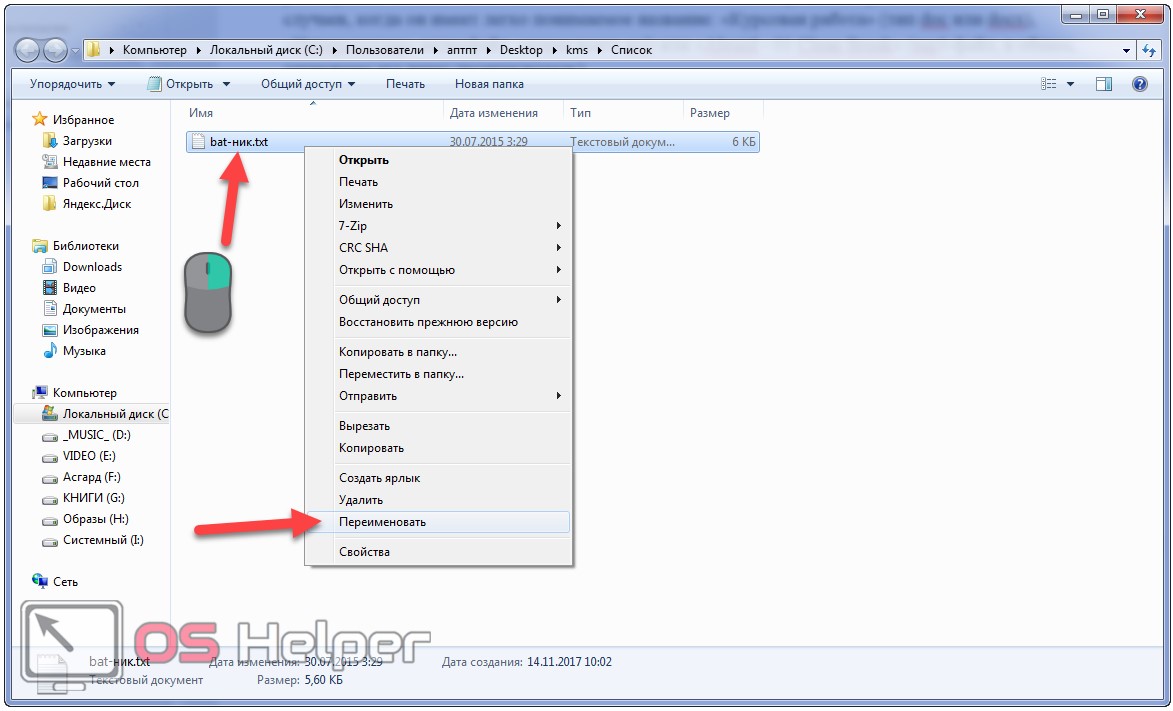Screen dimensions: 1173x711
Task: Click the refresh icon beside address bar
Action: (1149, 50)
